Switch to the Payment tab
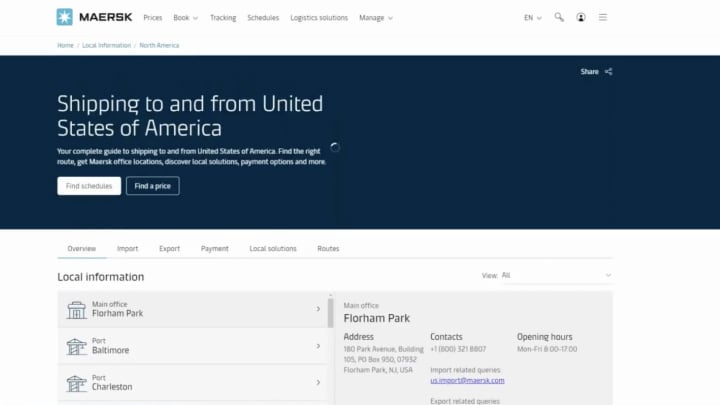The image size is (720, 405). [x=214, y=248]
